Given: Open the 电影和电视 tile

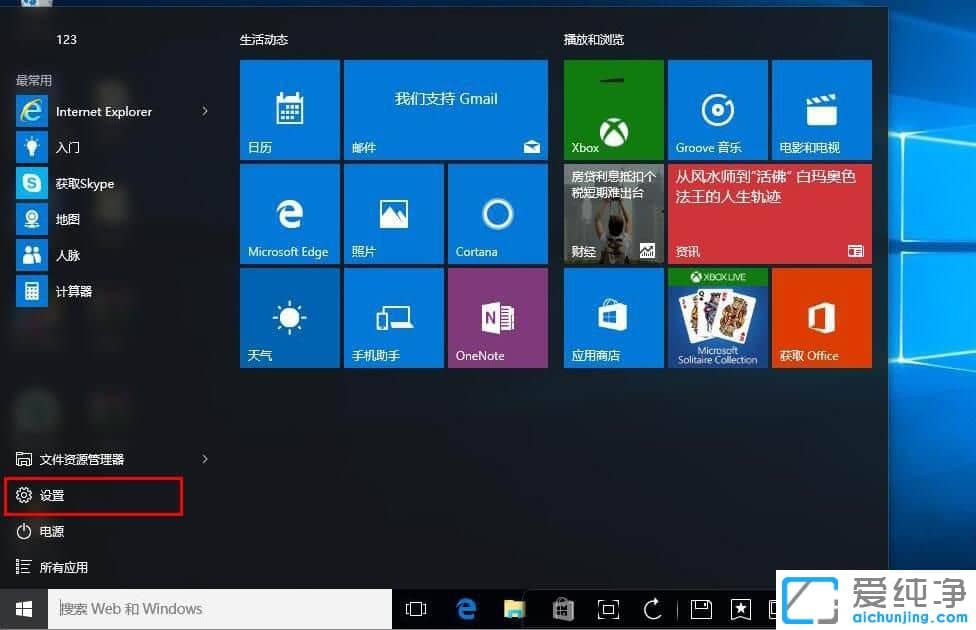Looking at the screenshot, I should (x=820, y=110).
